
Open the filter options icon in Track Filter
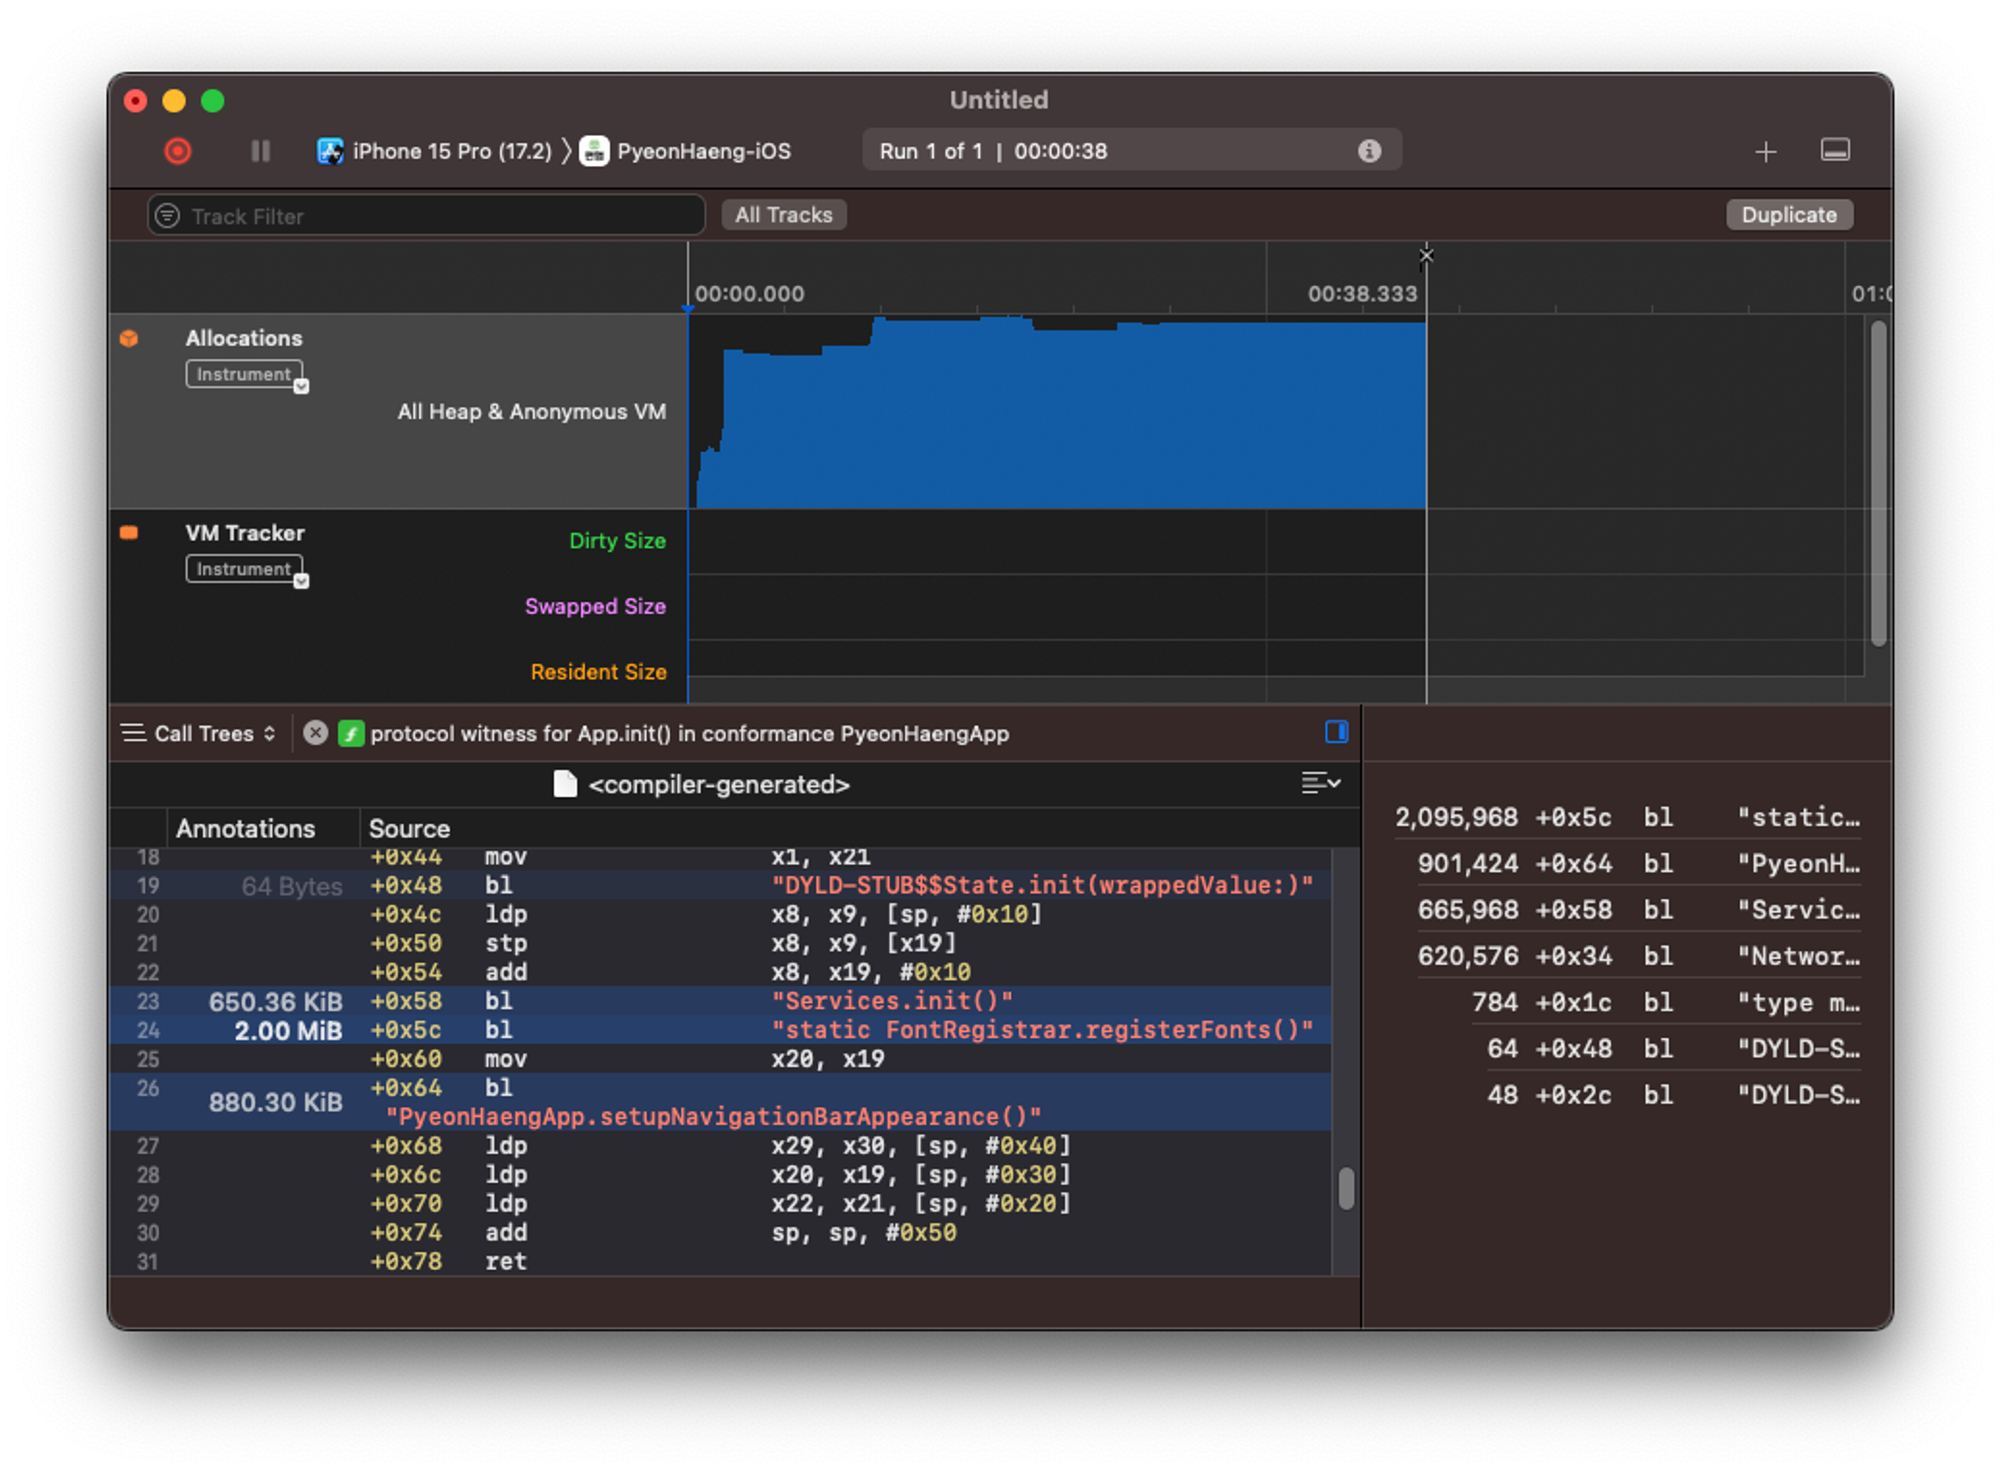(x=168, y=215)
